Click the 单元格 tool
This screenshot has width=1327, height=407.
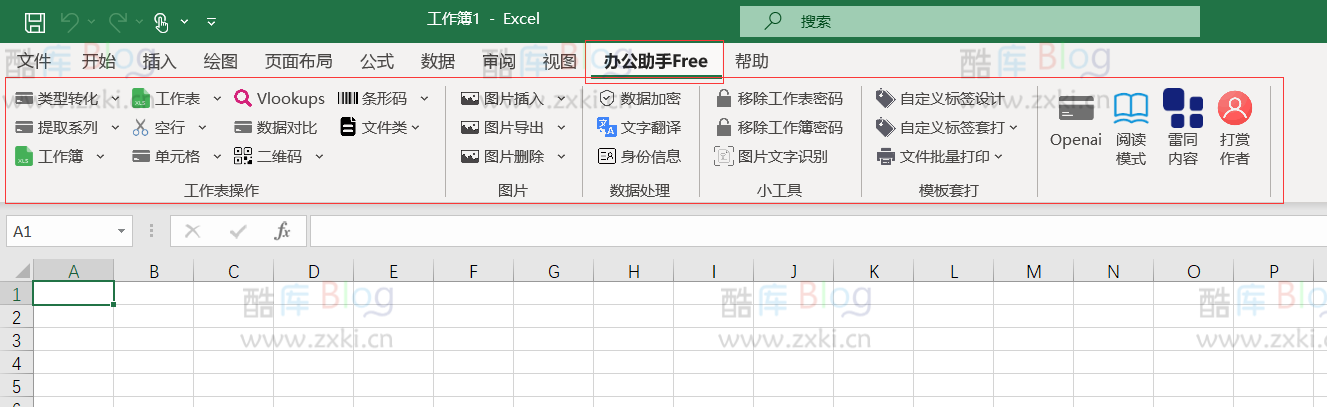[x=165, y=156]
